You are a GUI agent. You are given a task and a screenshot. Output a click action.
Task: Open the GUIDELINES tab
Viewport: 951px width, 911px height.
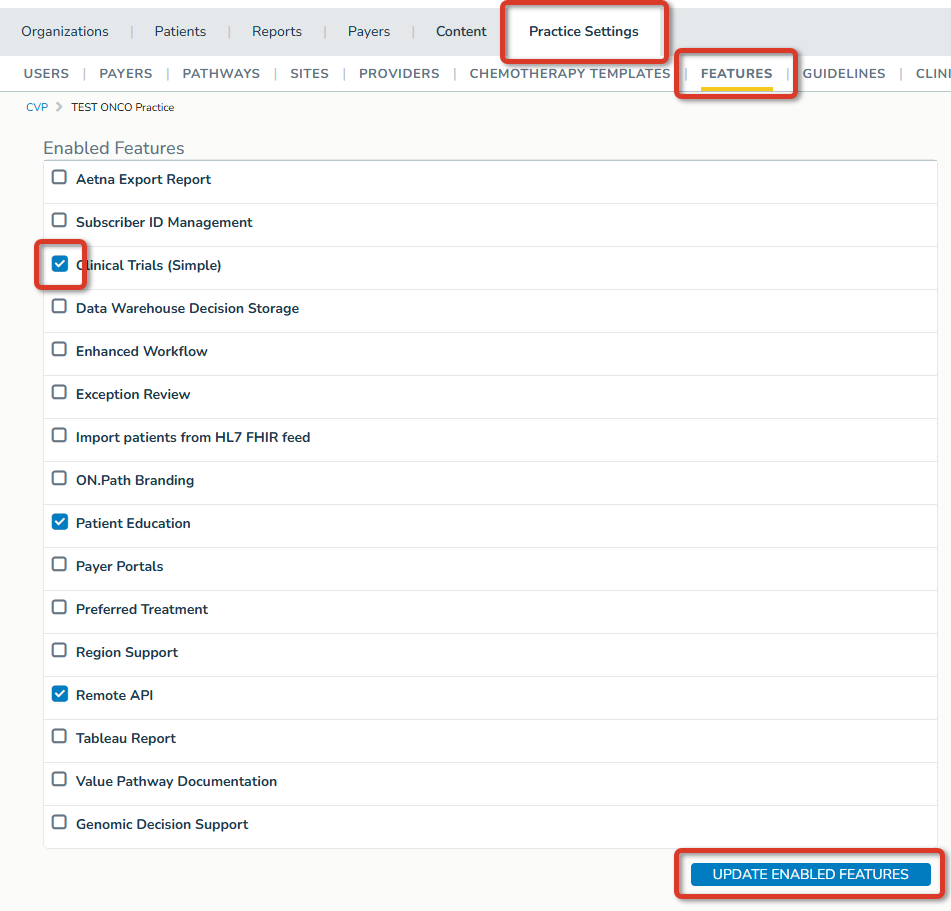coord(843,73)
